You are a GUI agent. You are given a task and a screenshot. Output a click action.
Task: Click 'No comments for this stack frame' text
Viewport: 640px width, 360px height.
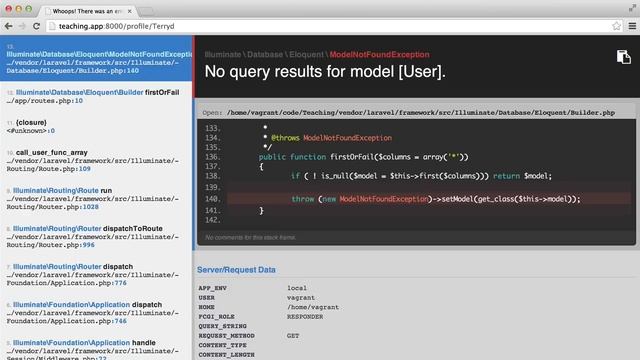pos(250,237)
